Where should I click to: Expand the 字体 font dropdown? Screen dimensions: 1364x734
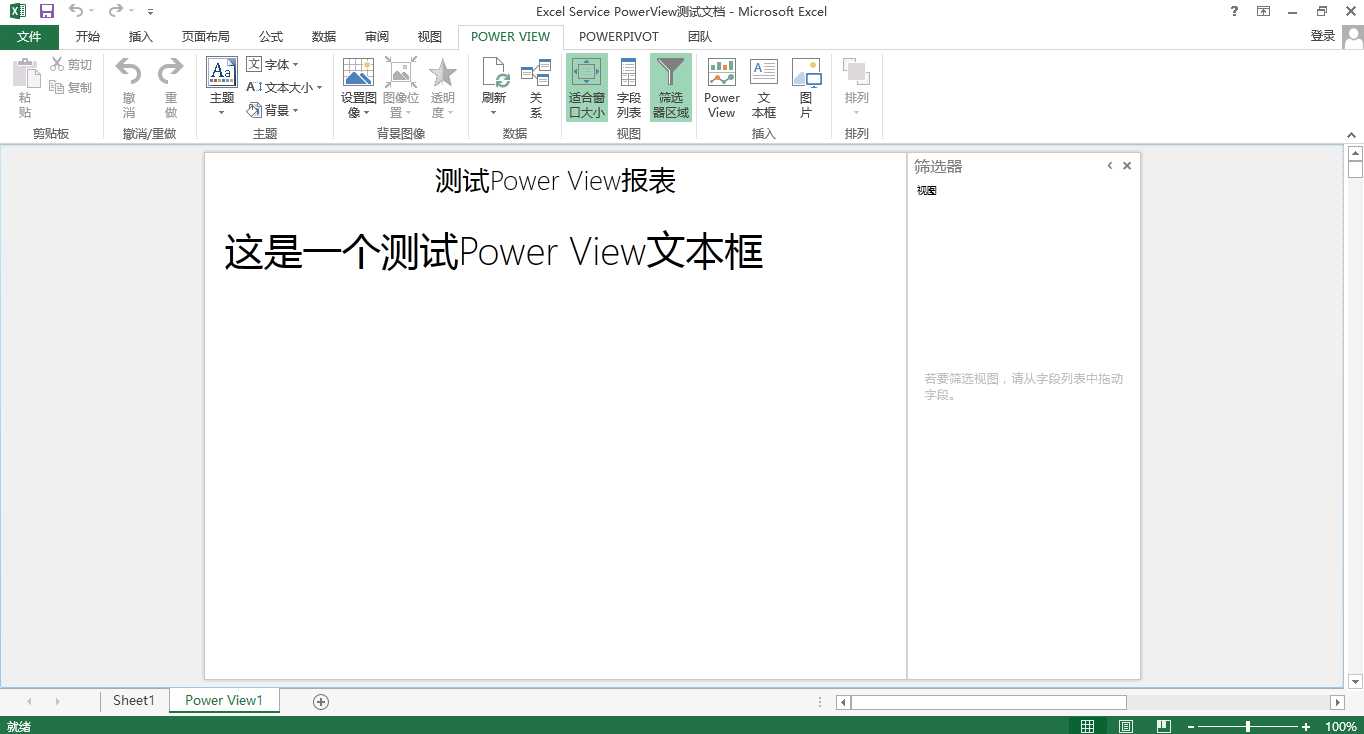273,64
